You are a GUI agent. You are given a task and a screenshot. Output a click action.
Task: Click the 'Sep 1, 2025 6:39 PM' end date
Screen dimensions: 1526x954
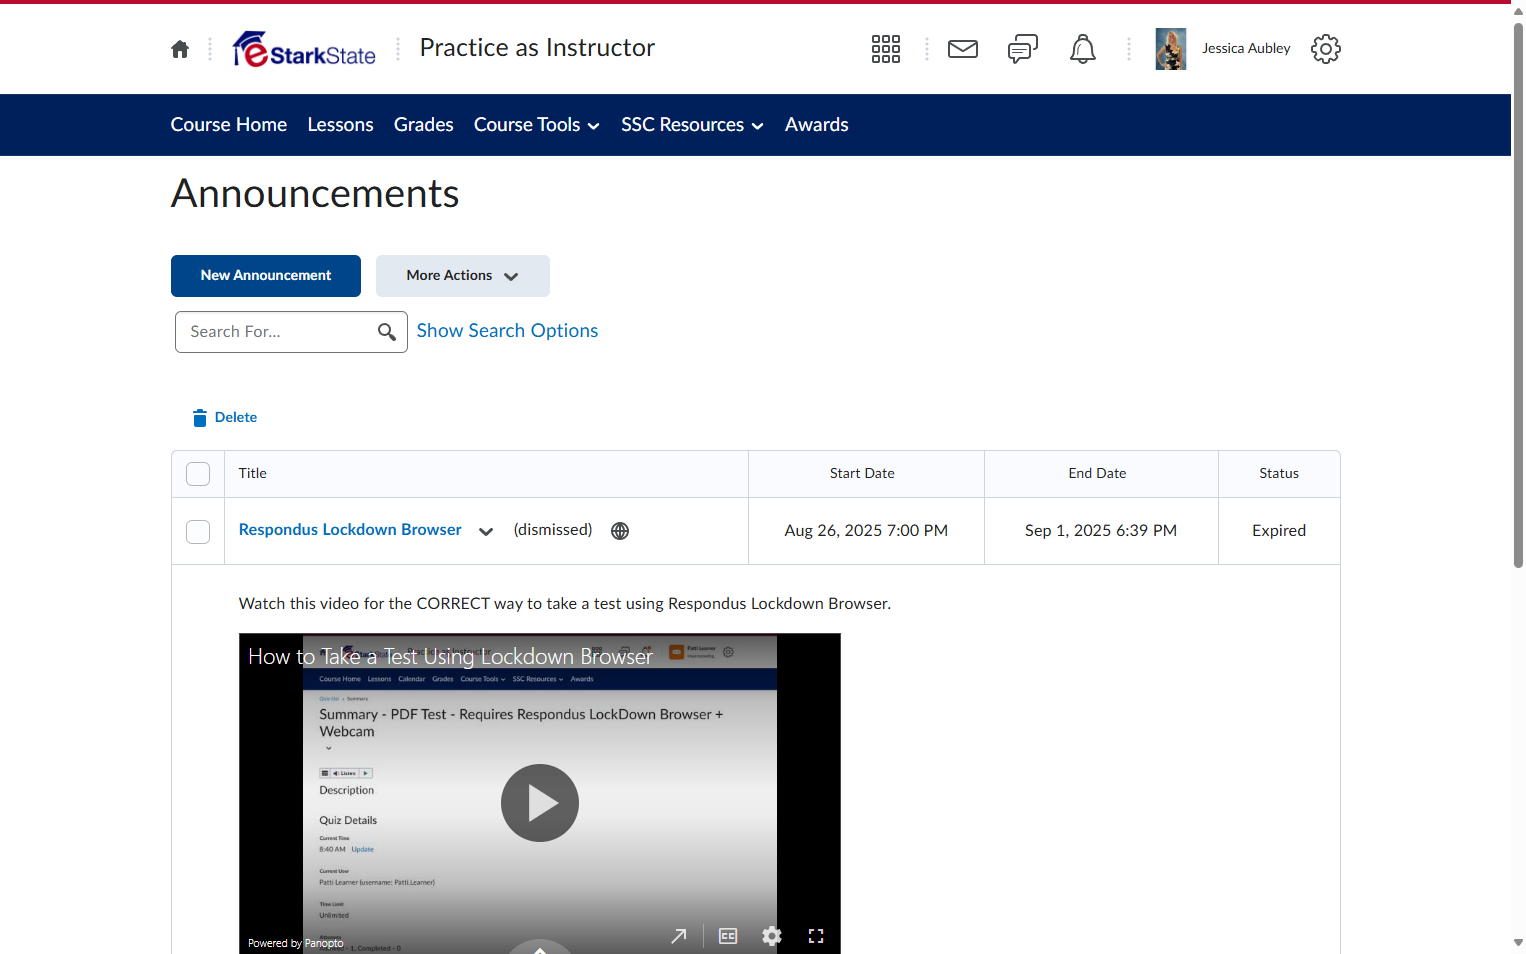[1101, 531]
